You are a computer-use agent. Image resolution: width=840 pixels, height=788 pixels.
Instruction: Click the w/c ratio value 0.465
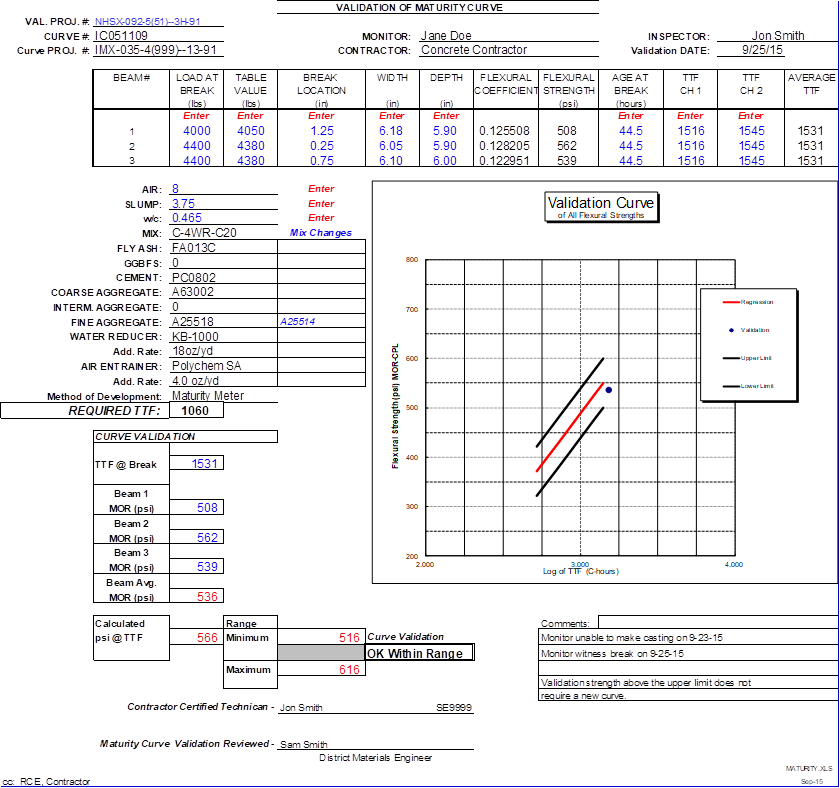pyautogui.click(x=186, y=218)
